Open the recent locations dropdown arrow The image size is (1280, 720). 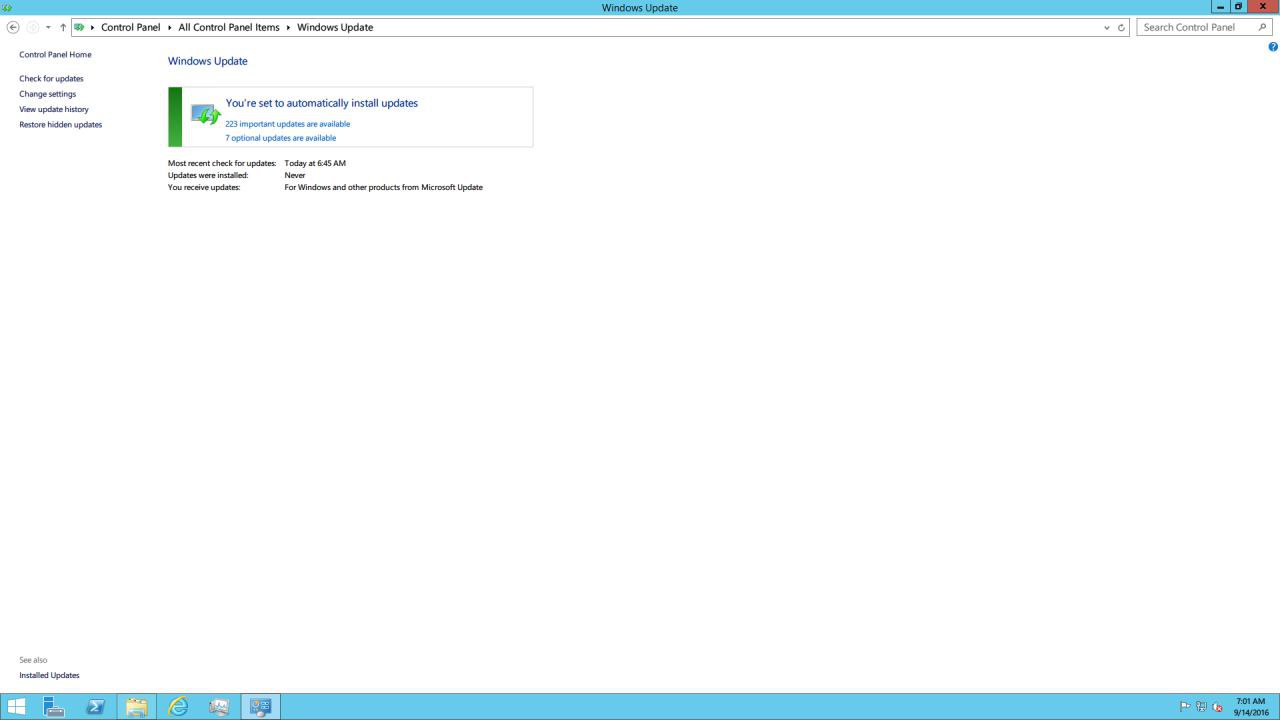[x=48, y=27]
